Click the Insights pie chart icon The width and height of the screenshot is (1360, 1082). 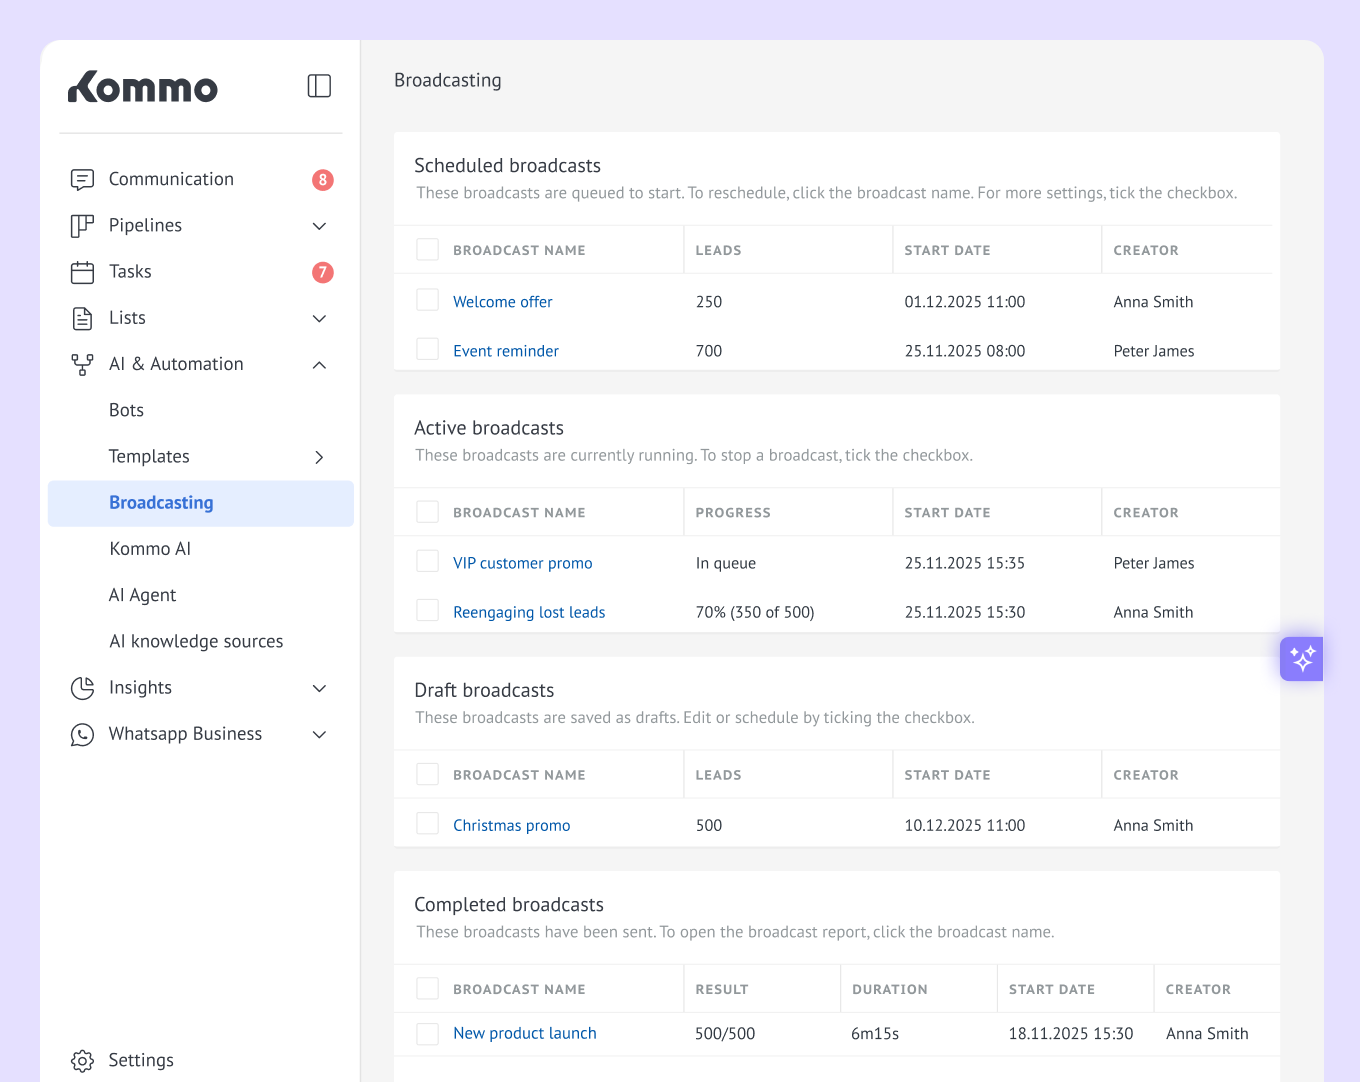click(x=82, y=688)
